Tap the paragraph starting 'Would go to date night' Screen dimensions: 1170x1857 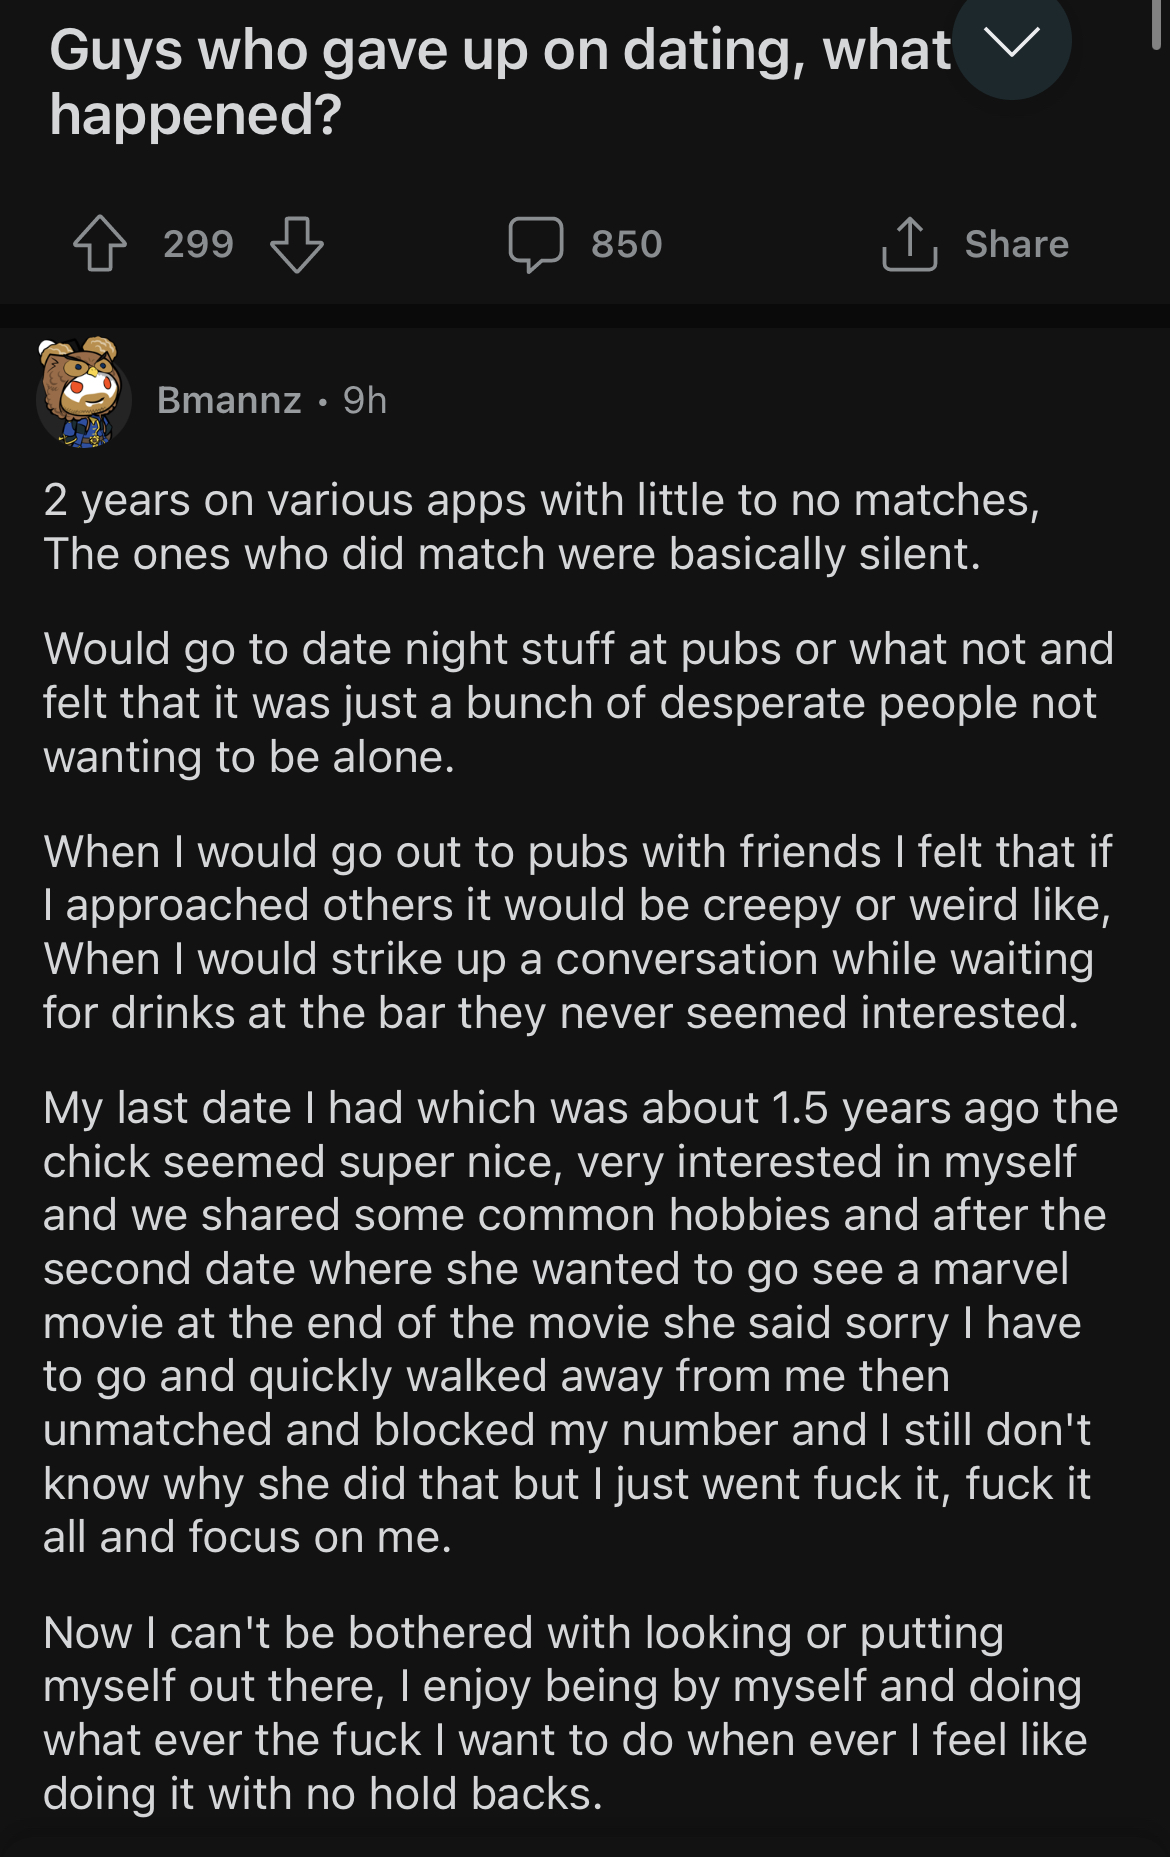[x=578, y=703]
